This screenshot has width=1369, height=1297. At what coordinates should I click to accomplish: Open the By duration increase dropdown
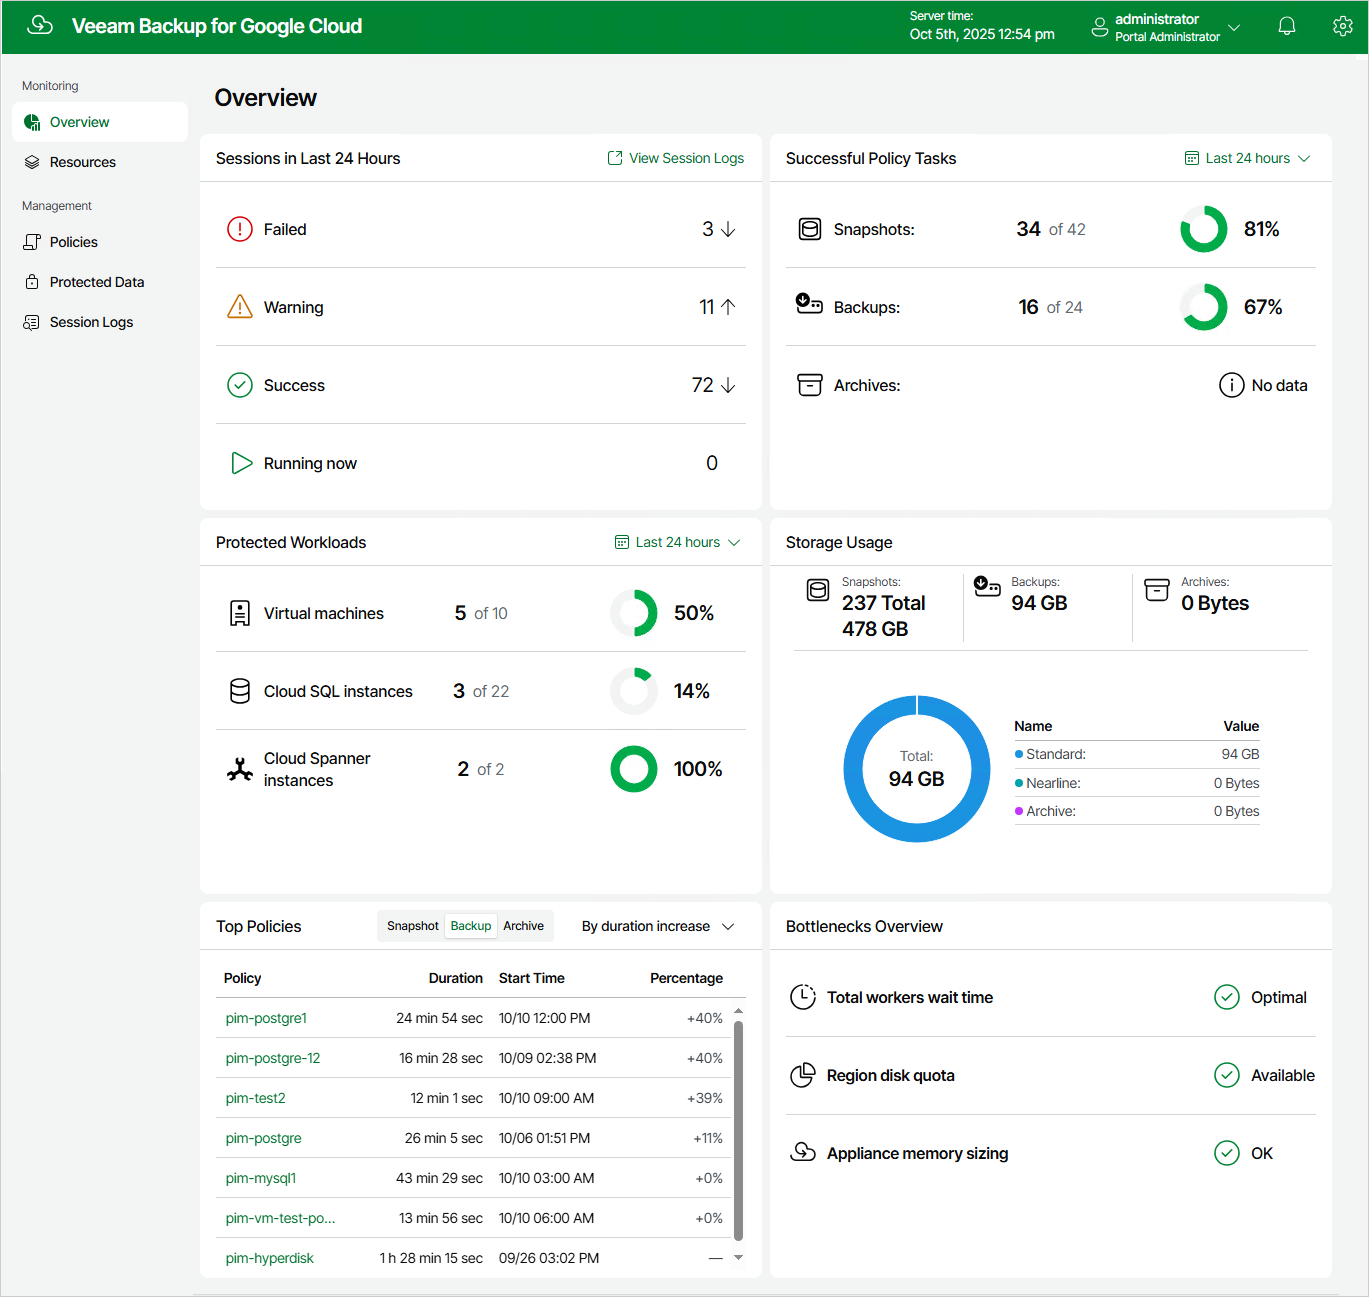pyautogui.click(x=658, y=926)
